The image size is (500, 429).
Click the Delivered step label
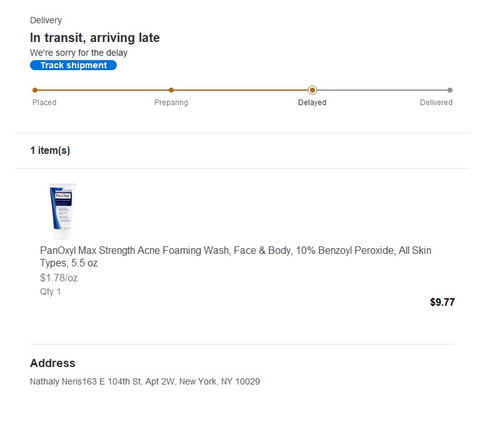(x=436, y=102)
